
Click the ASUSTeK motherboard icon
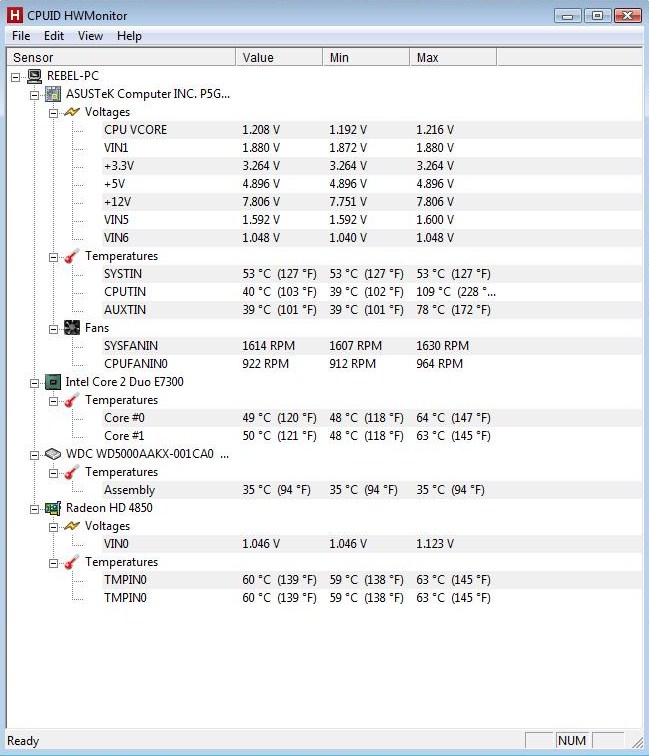53,94
